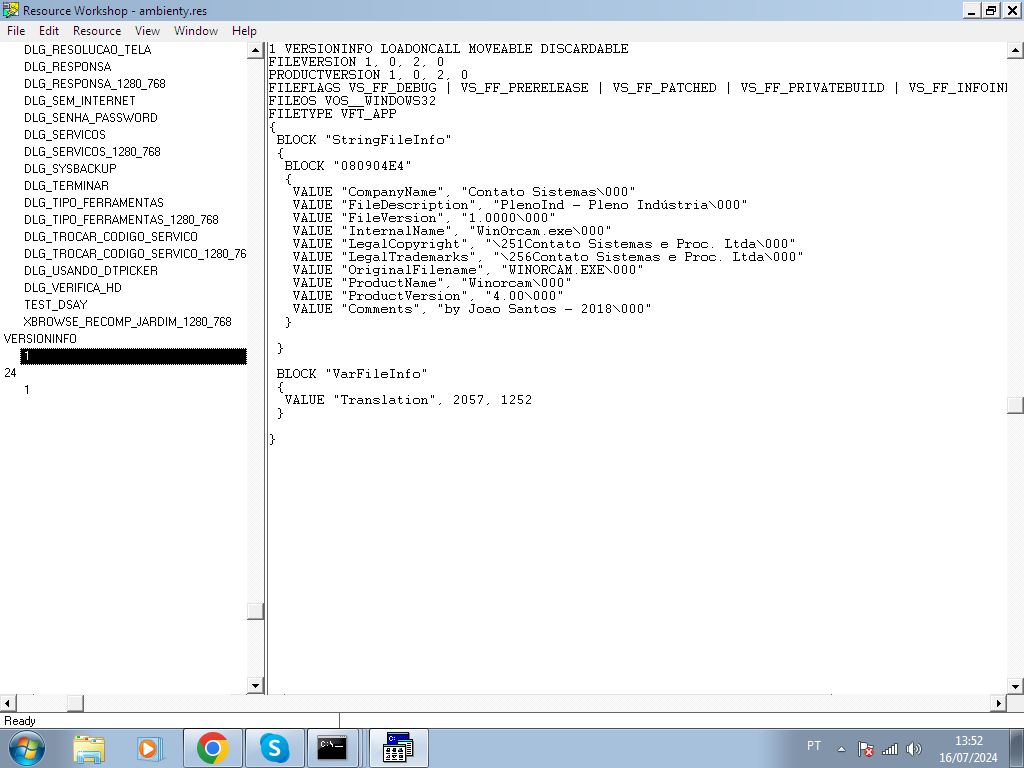
Task: Open the volume speaker tray icon
Action: tap(914, 749)
